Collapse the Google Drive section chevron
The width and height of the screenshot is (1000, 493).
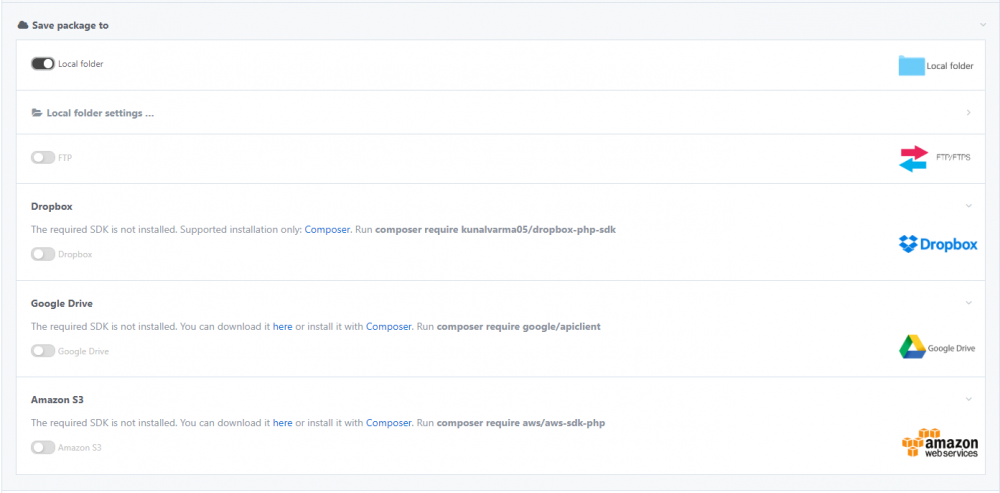click(x=968, y=303)
